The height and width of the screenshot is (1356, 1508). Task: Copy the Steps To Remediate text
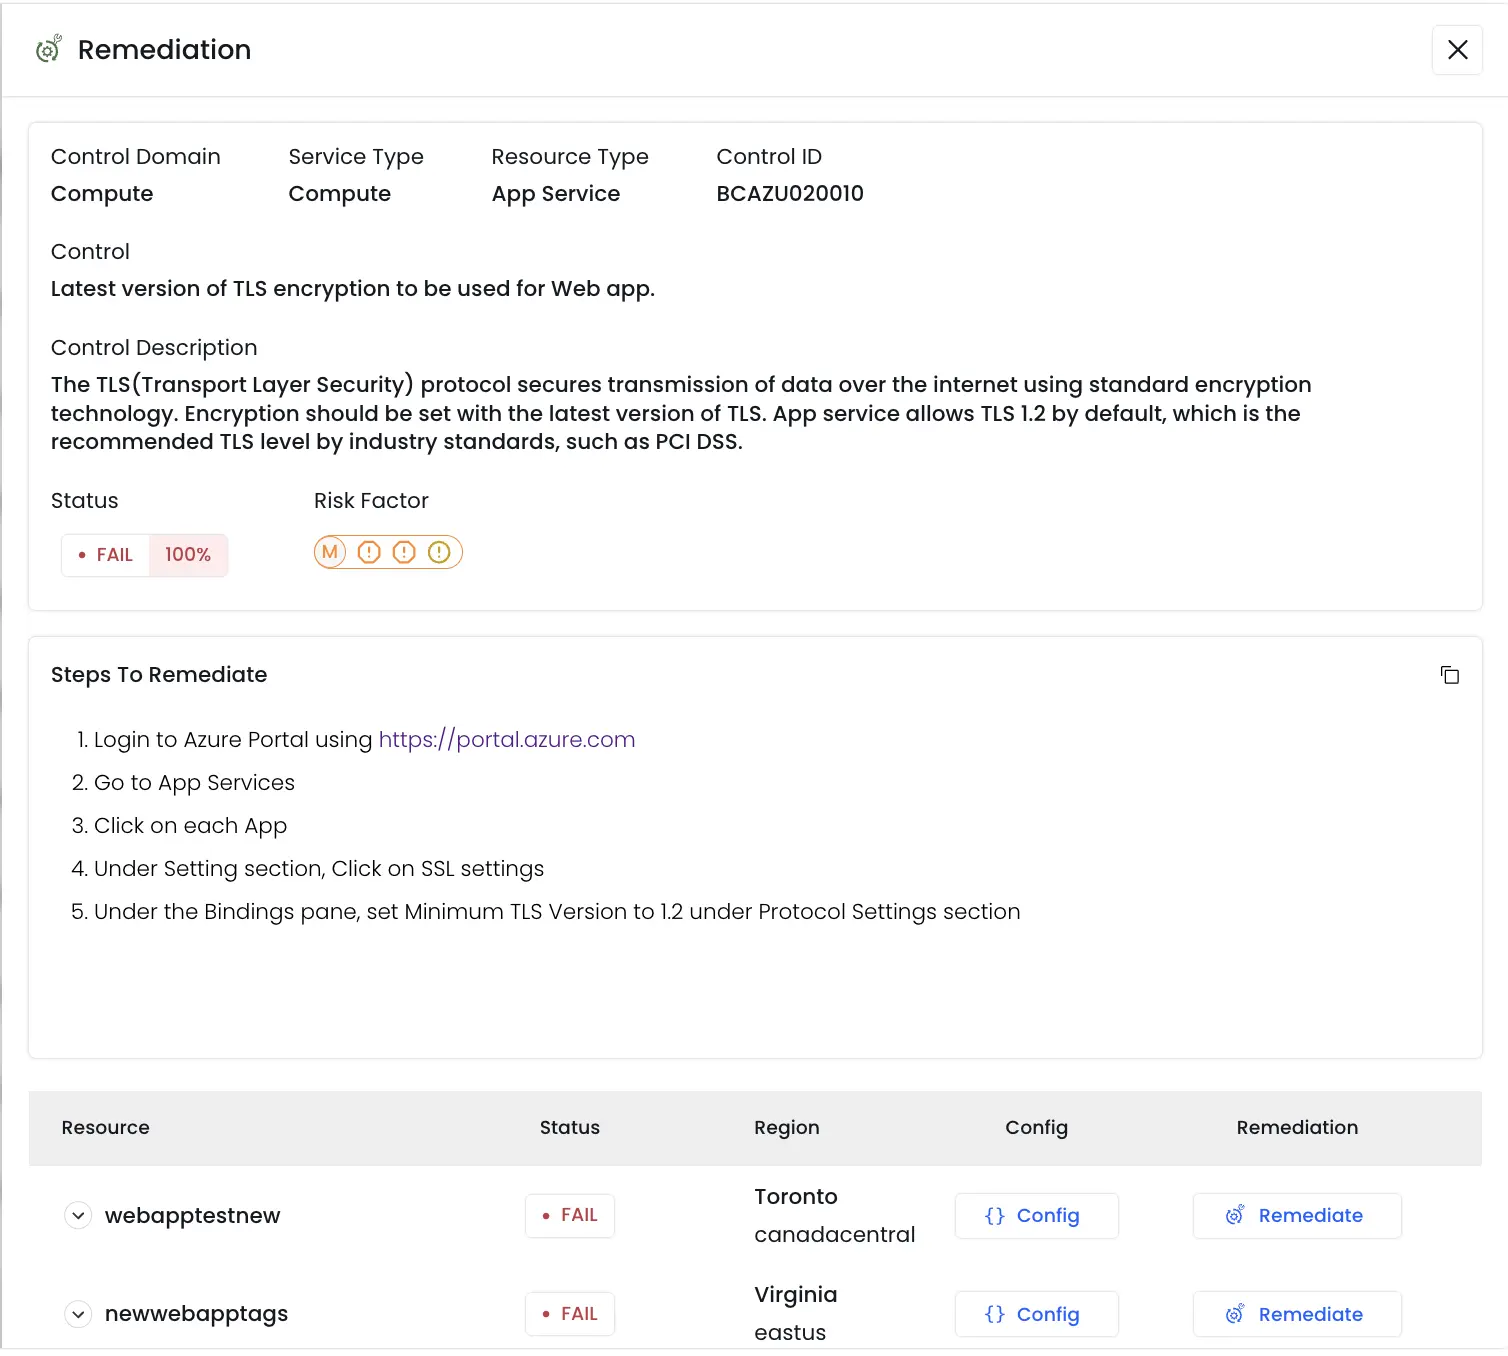(1450, 675)
